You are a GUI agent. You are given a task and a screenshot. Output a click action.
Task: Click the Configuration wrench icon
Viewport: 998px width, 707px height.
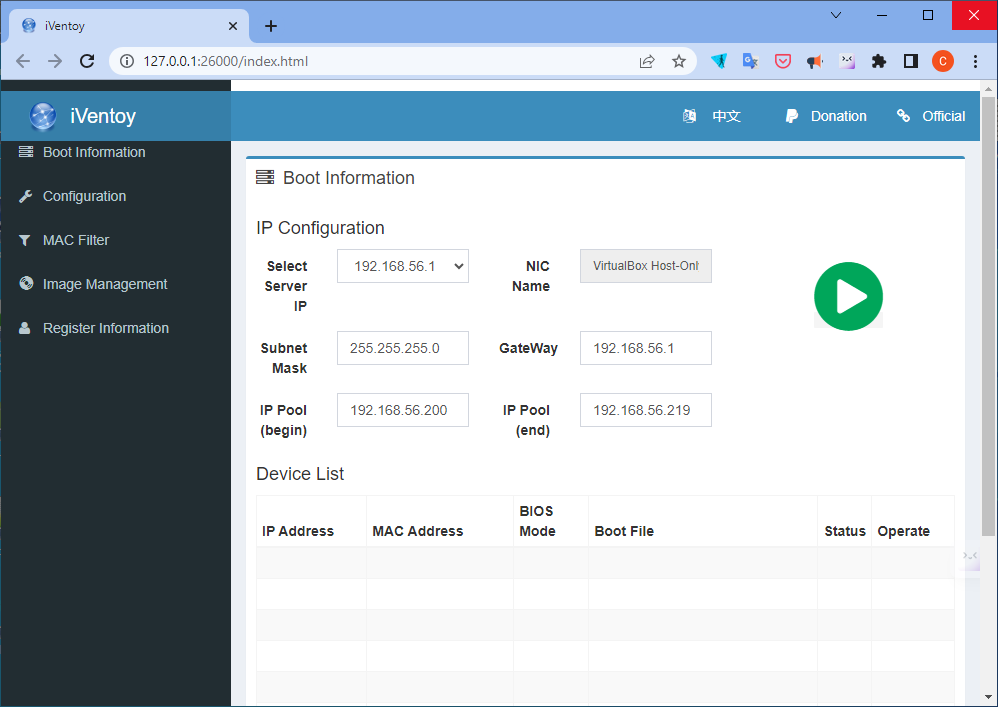pos(25,196)
